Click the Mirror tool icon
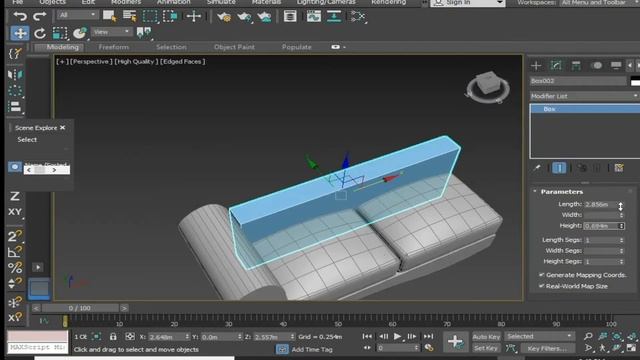The width and height of the screenshot is (640, 360). click(15, 74)
